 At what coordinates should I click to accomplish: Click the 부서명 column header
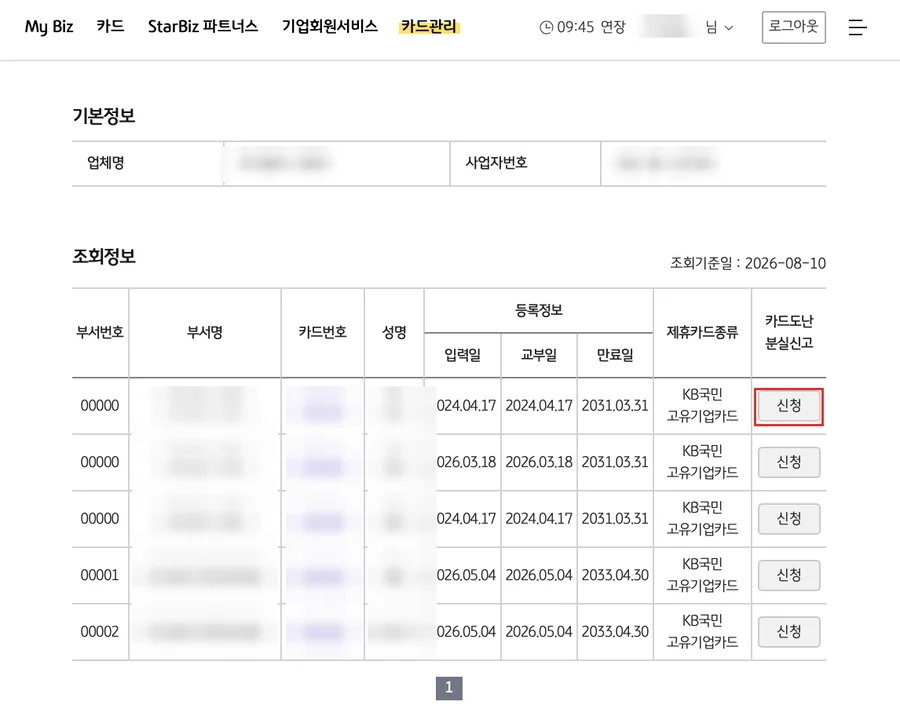pyautogui.click(x=205, y=332)
